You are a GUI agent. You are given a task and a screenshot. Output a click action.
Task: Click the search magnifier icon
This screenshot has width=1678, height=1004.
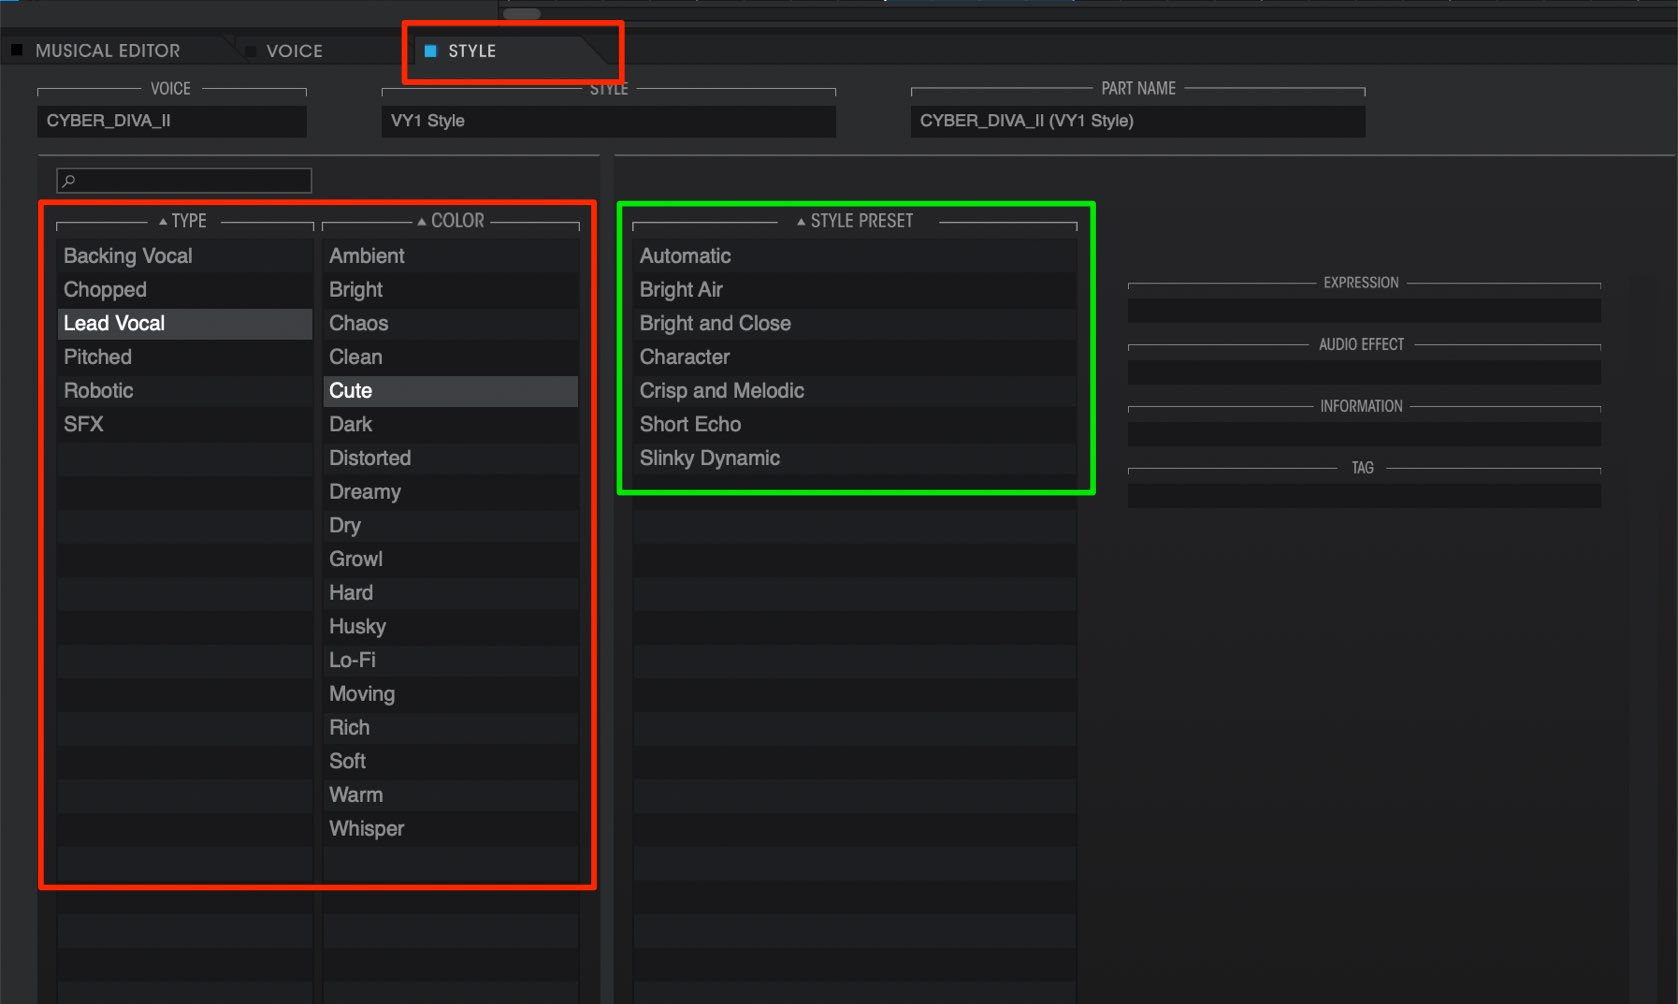tap(69, 180)
